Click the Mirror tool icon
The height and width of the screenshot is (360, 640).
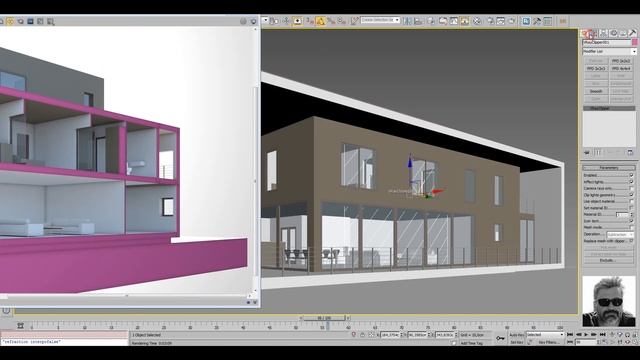[x=408, y=21]
